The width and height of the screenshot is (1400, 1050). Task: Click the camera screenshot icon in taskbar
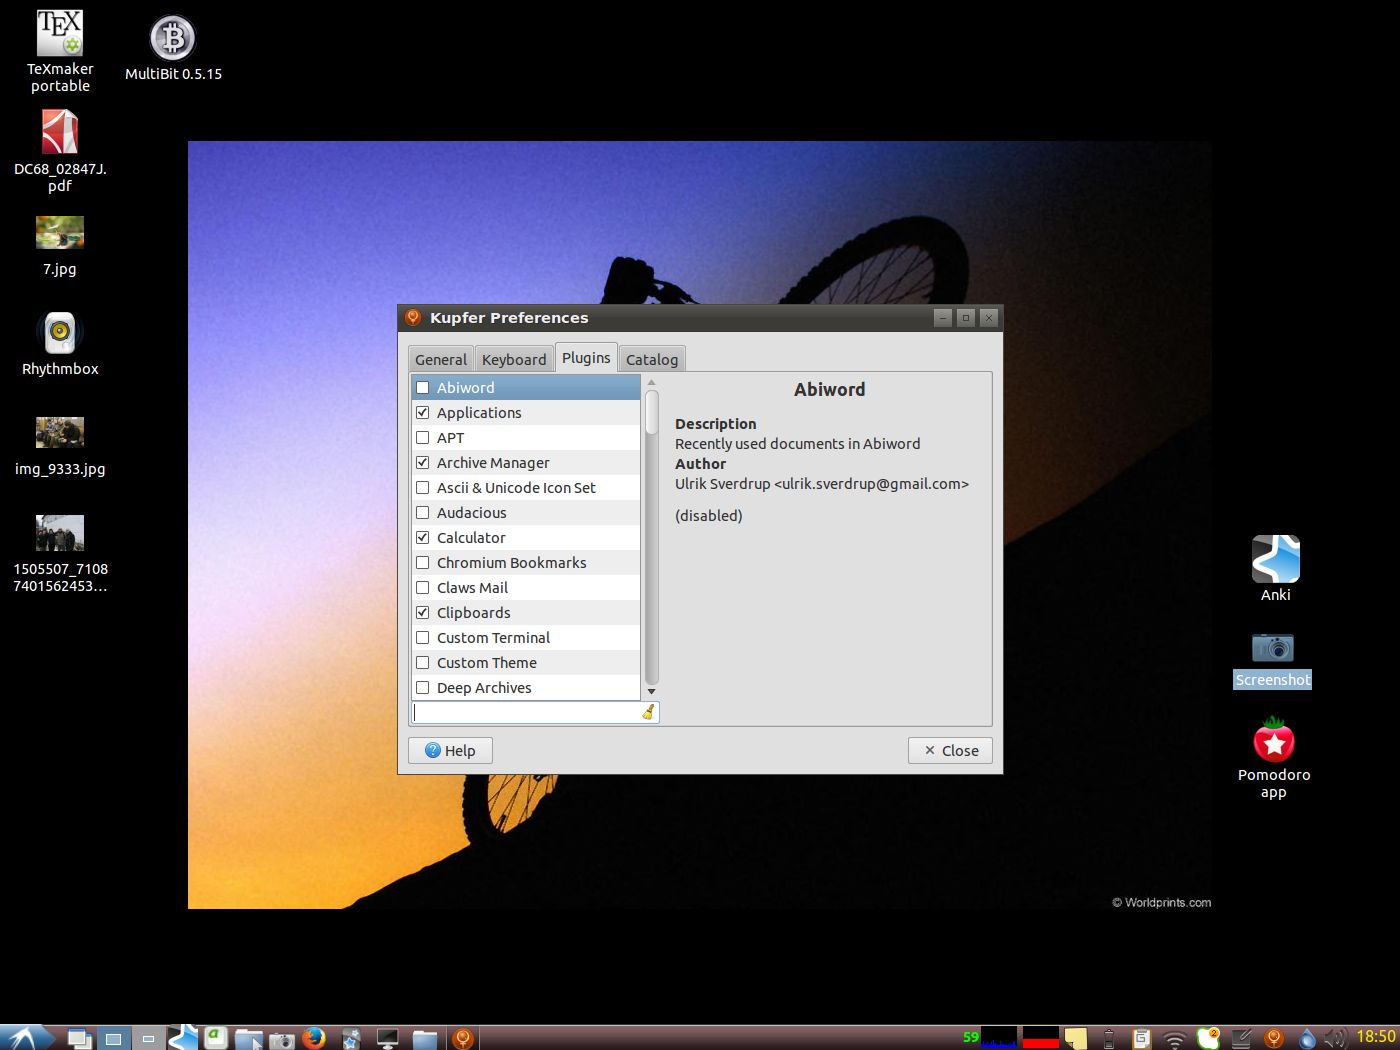(x=282, y=1040)
